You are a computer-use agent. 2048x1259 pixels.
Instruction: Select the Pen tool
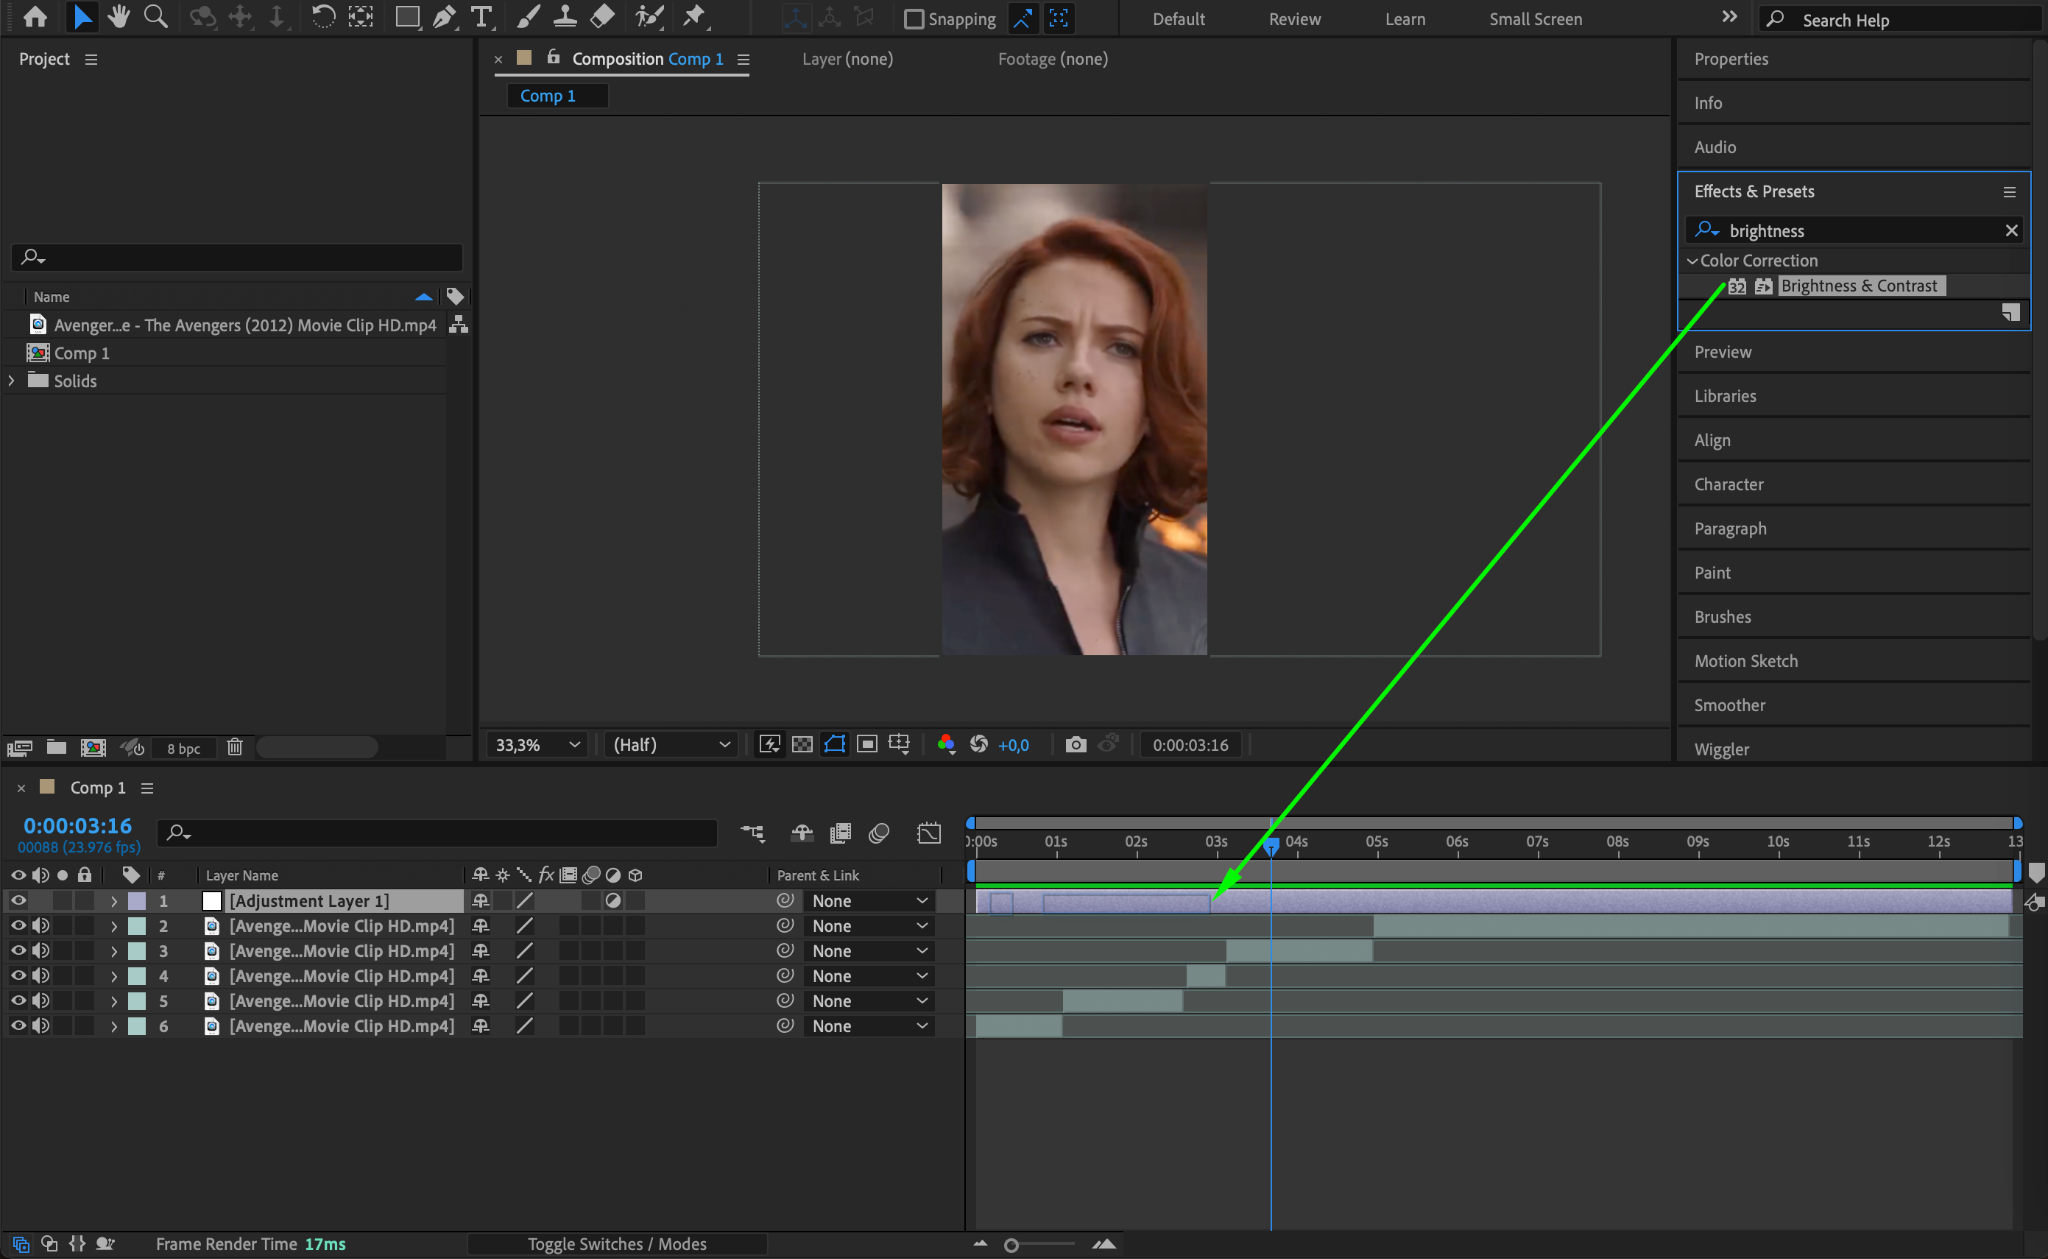[444, 17]
